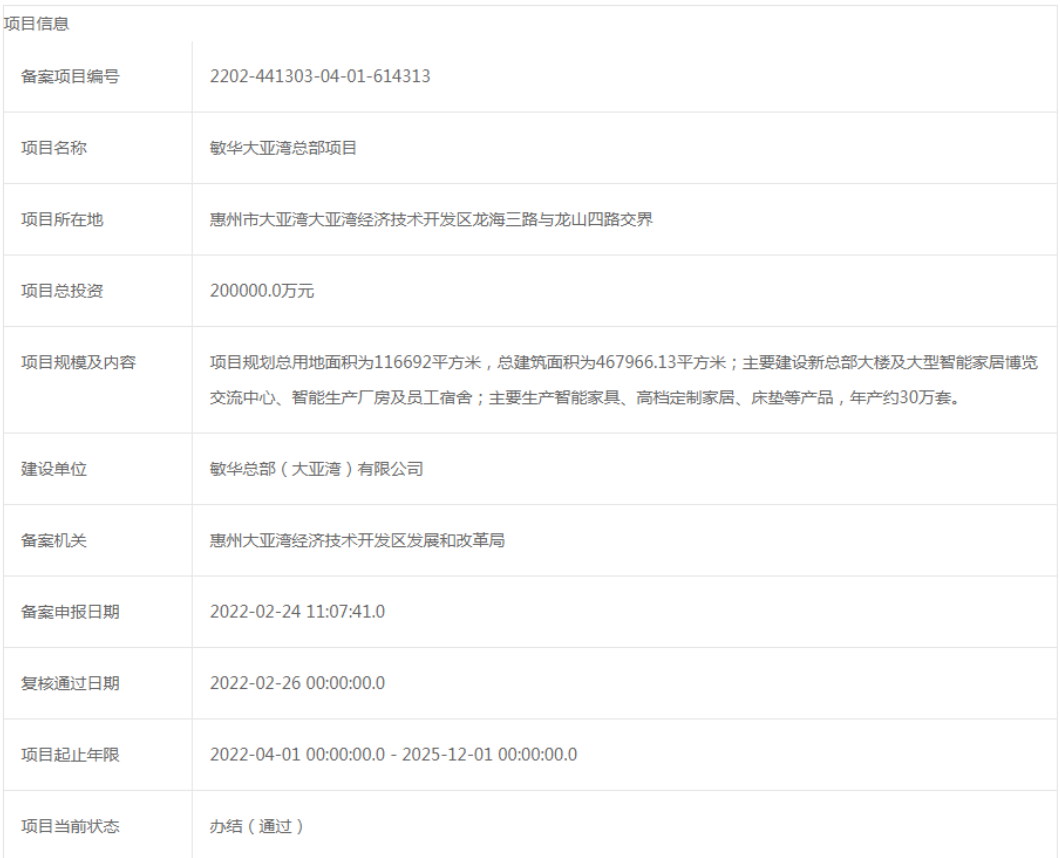
Task: Click the project name 敏华大亚湾总部项目
Action: (x=283, y=148)
